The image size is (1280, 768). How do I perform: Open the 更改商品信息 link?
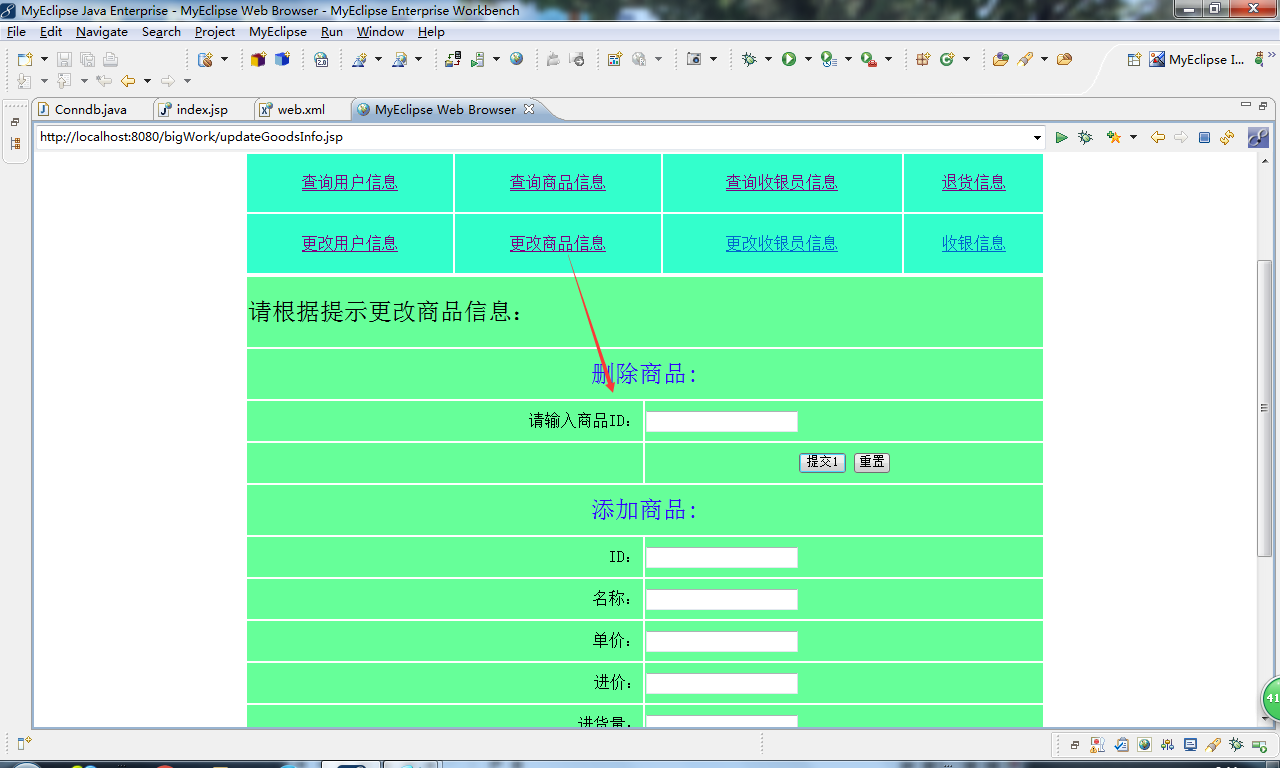point(558,243)
